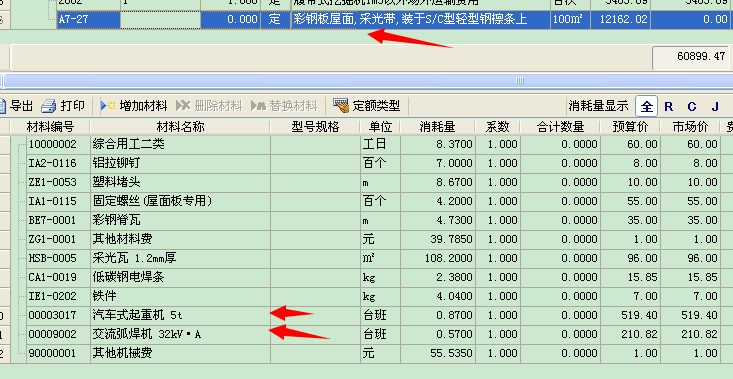Click the 删除材料 delete material button
Viewport: 733px width, 379px height.
209,106
